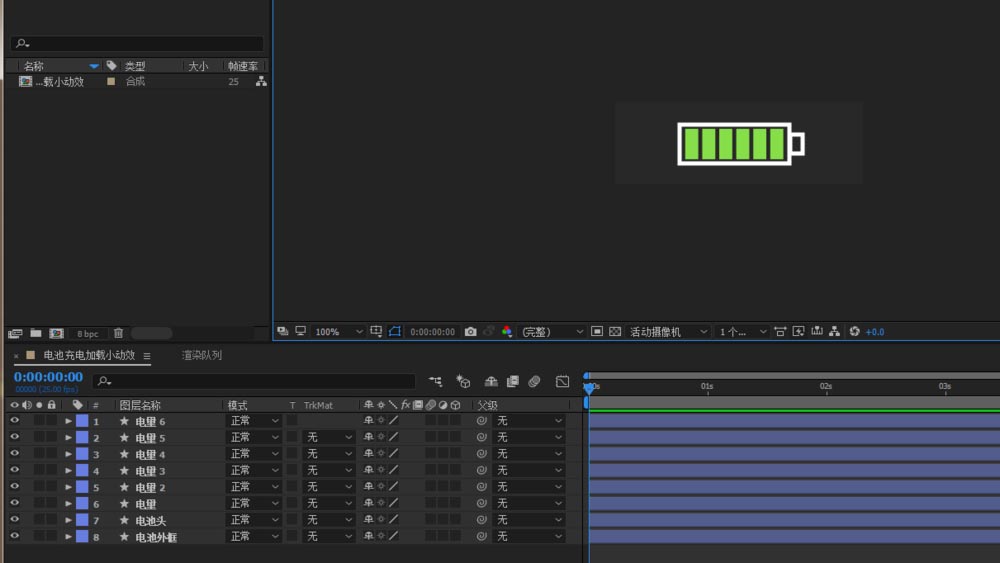Switch to the 渲染队列 tab

[x=202, y=355]
